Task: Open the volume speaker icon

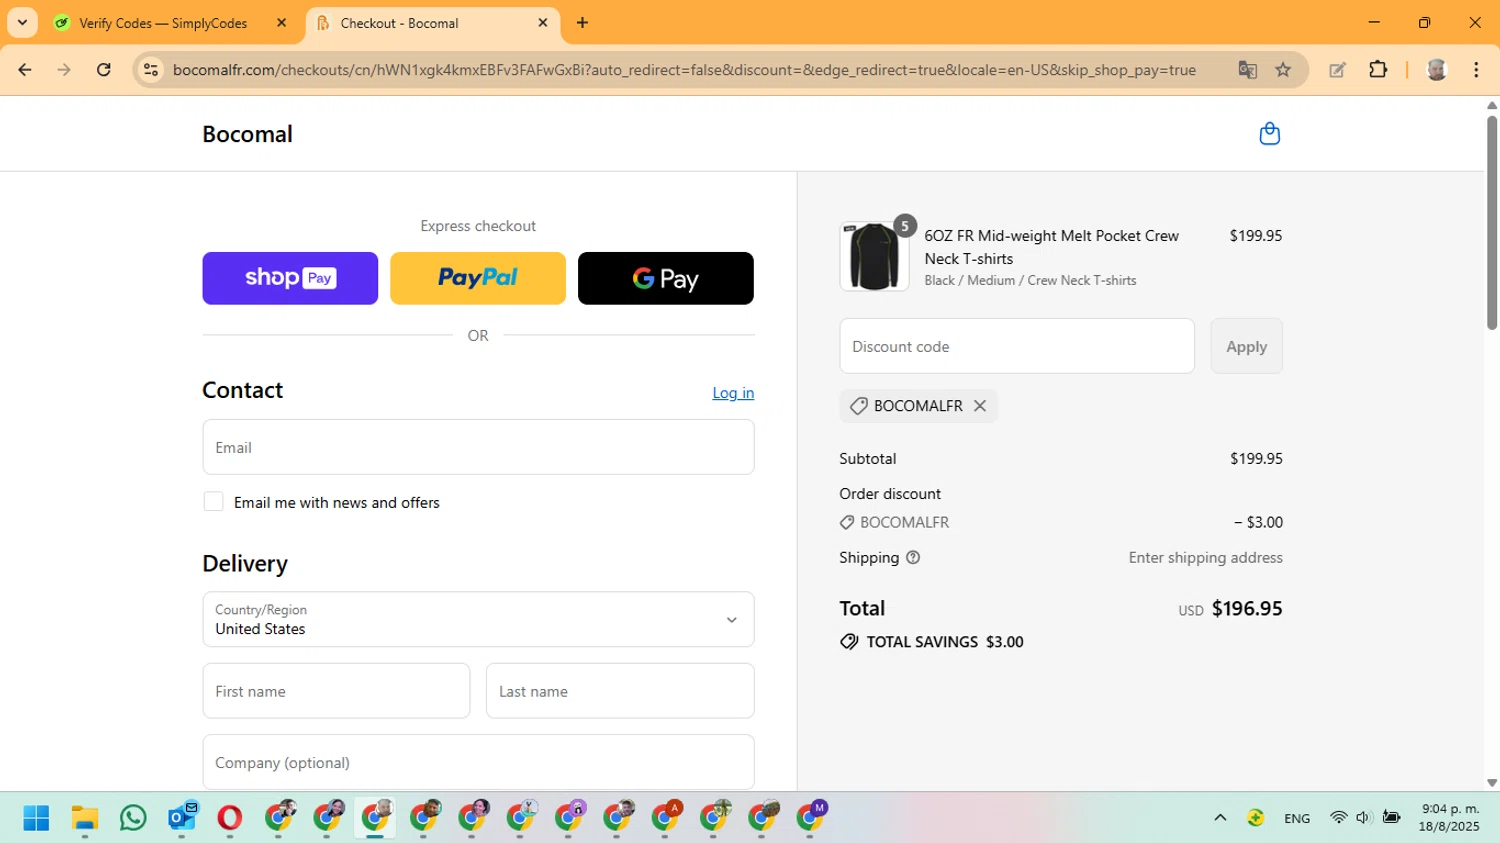Action: 1363,818
